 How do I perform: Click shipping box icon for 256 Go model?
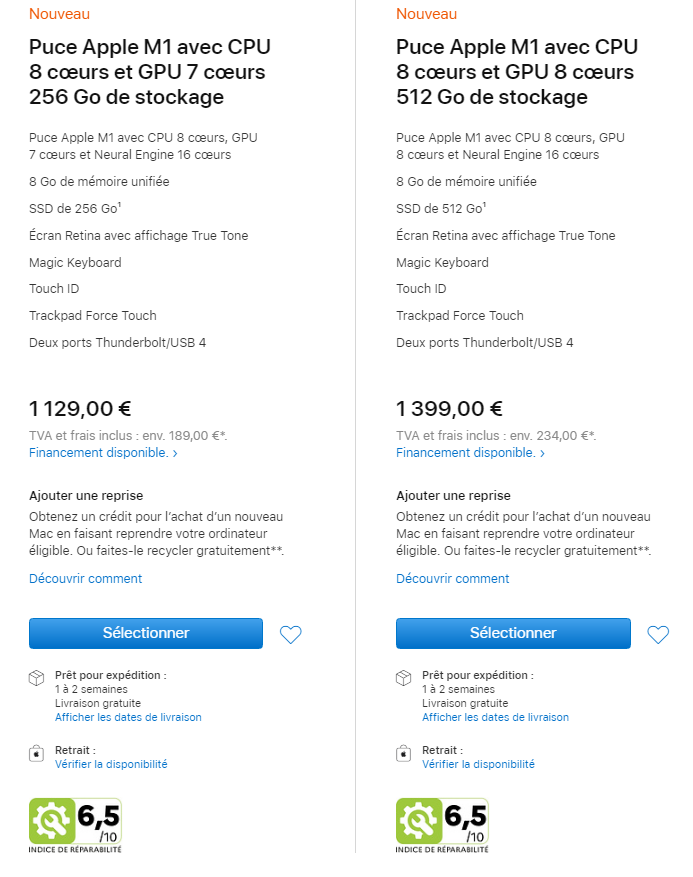(x=36, y=678)
